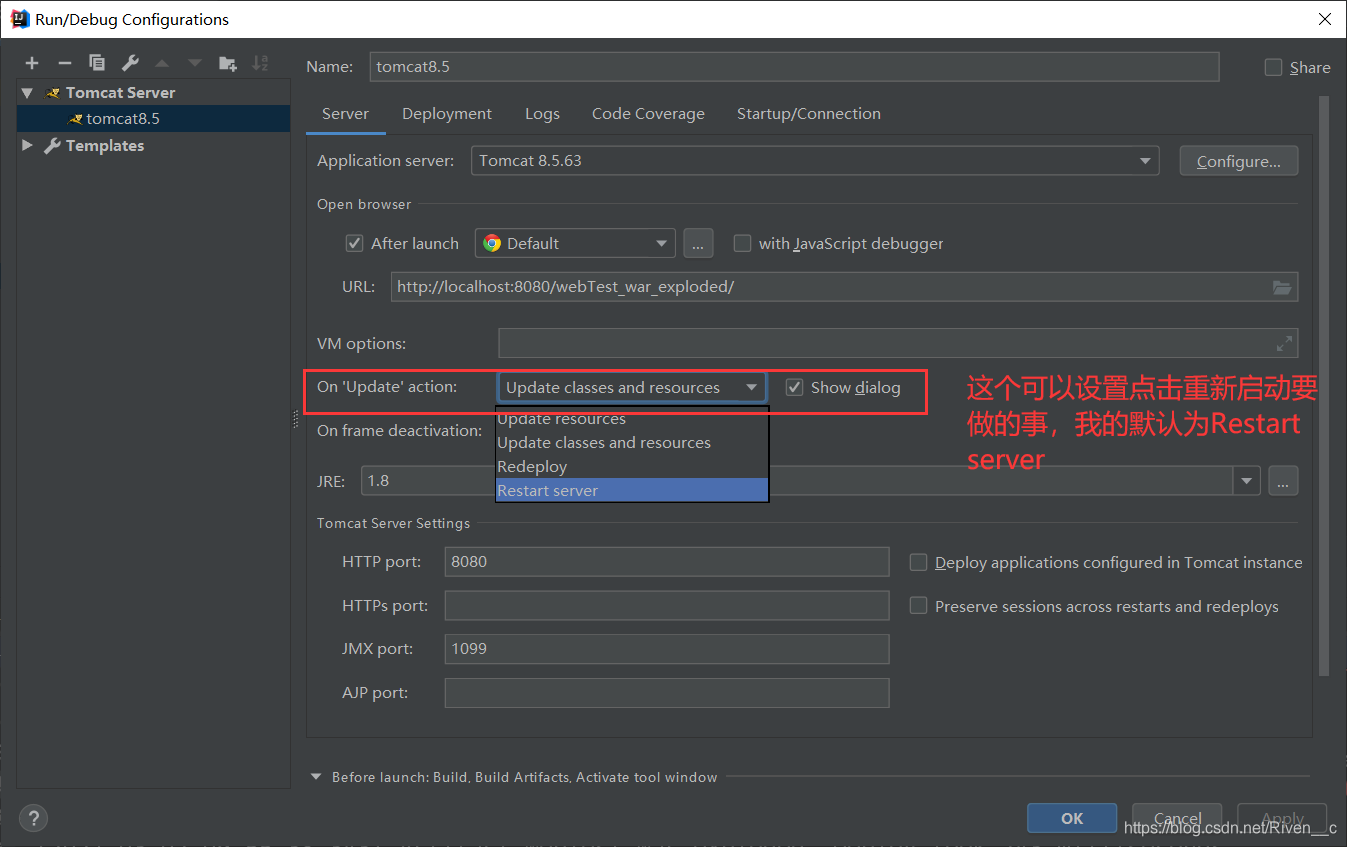Select Tomcat Server tree node

click(120, 92)
